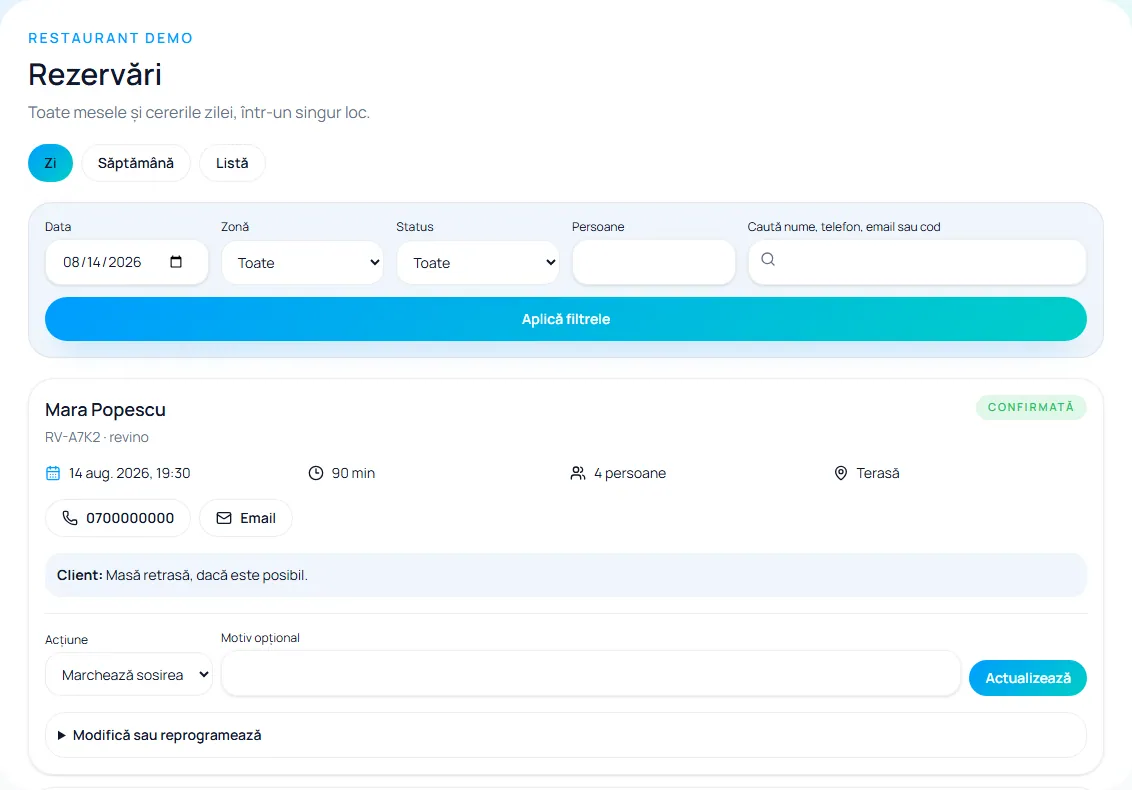Open the Acțiune dropdown showing Marchează sosirea

tap(129, 674)
